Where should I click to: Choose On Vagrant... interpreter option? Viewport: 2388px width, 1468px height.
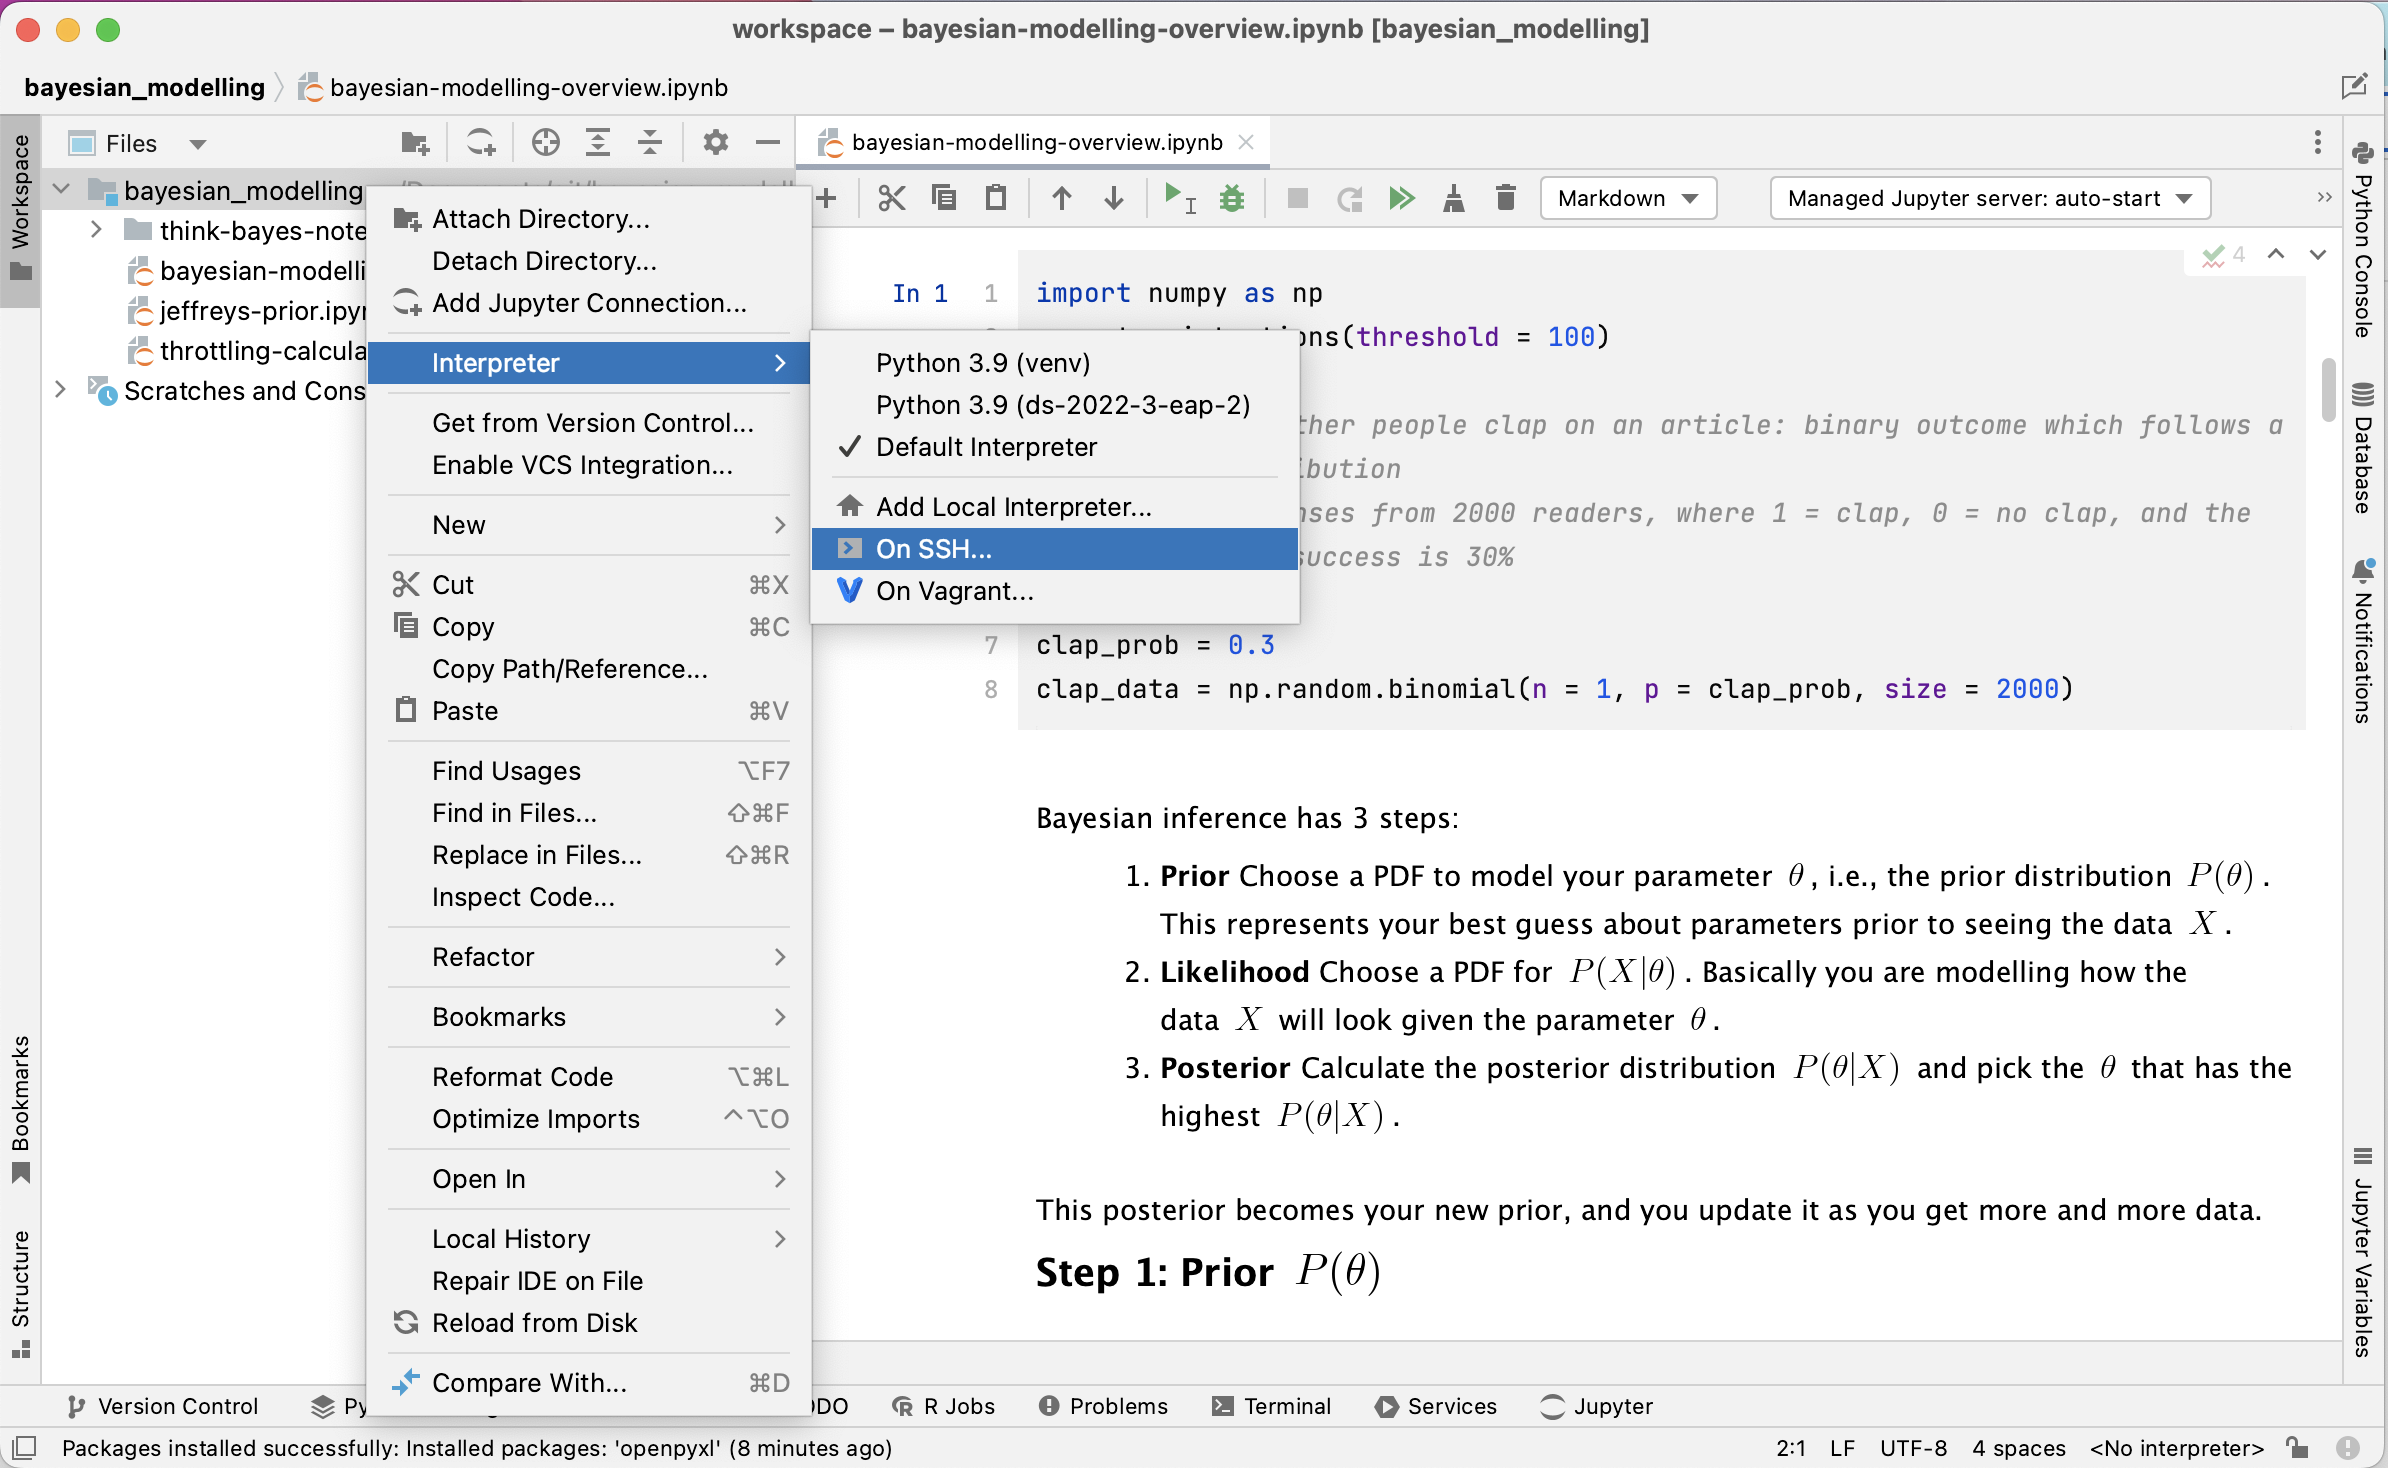[1055, 591]
